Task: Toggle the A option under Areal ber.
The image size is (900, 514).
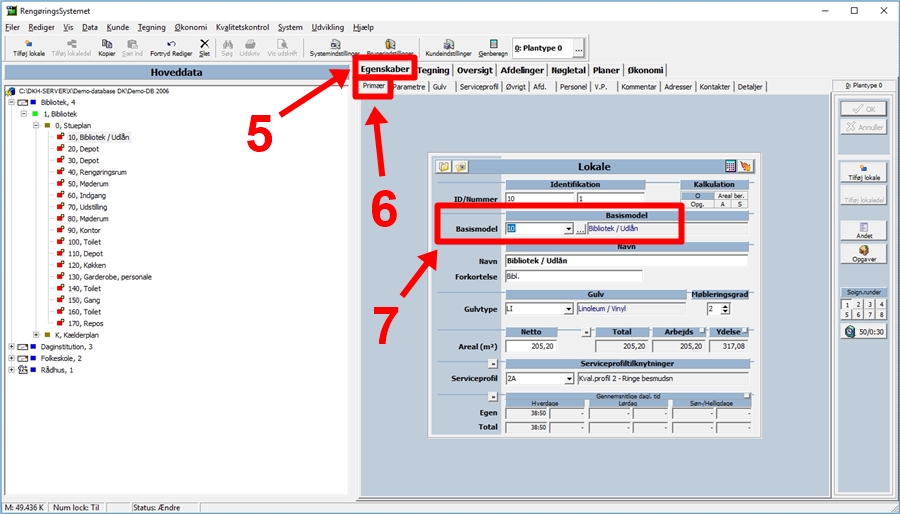Action: (723, 204)
